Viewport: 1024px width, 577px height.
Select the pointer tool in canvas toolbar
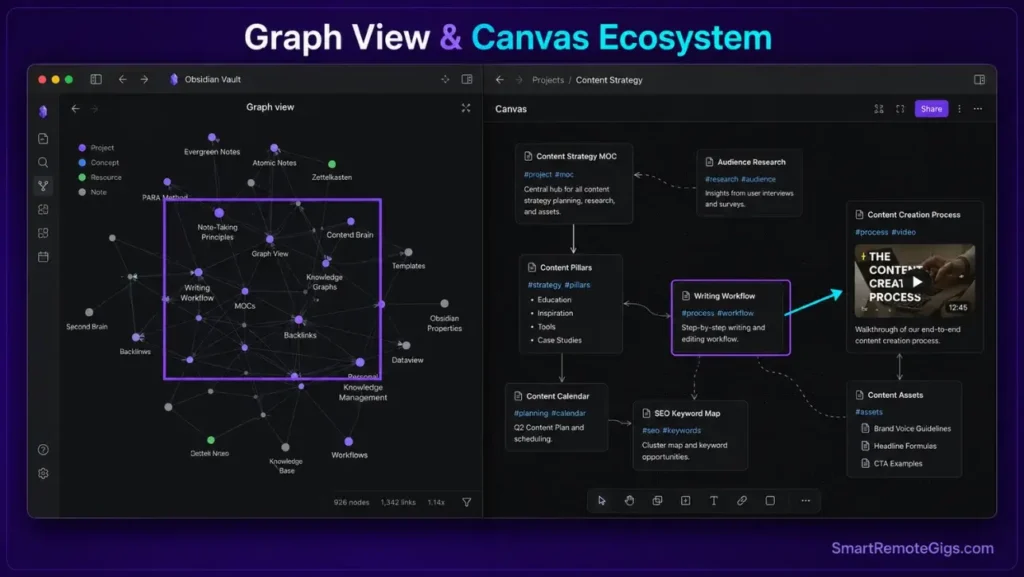coord(601,501)
